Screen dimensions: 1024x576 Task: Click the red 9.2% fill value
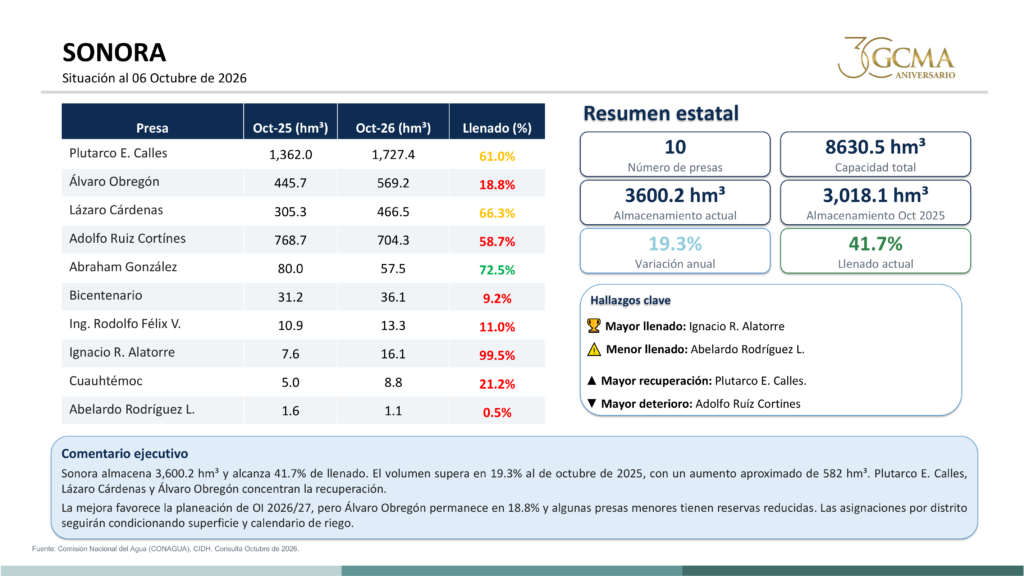[497, 298]
